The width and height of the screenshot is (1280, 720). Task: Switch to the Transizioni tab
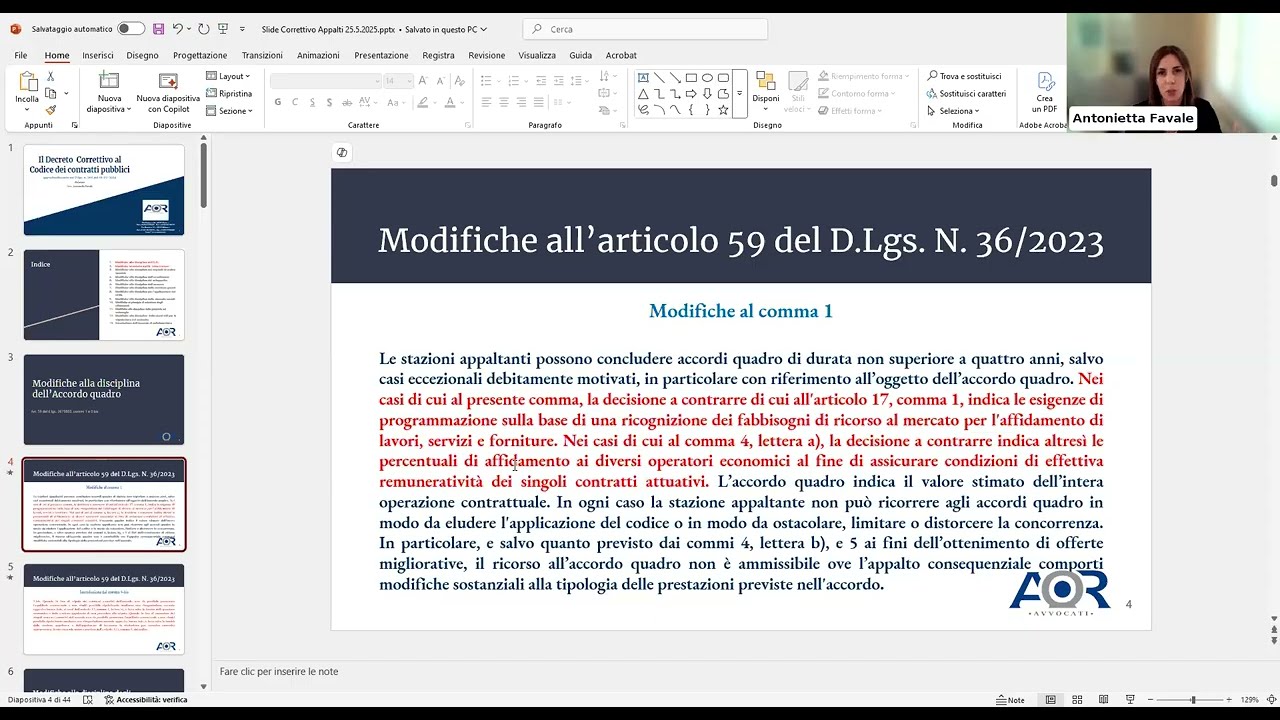(262, 55)
